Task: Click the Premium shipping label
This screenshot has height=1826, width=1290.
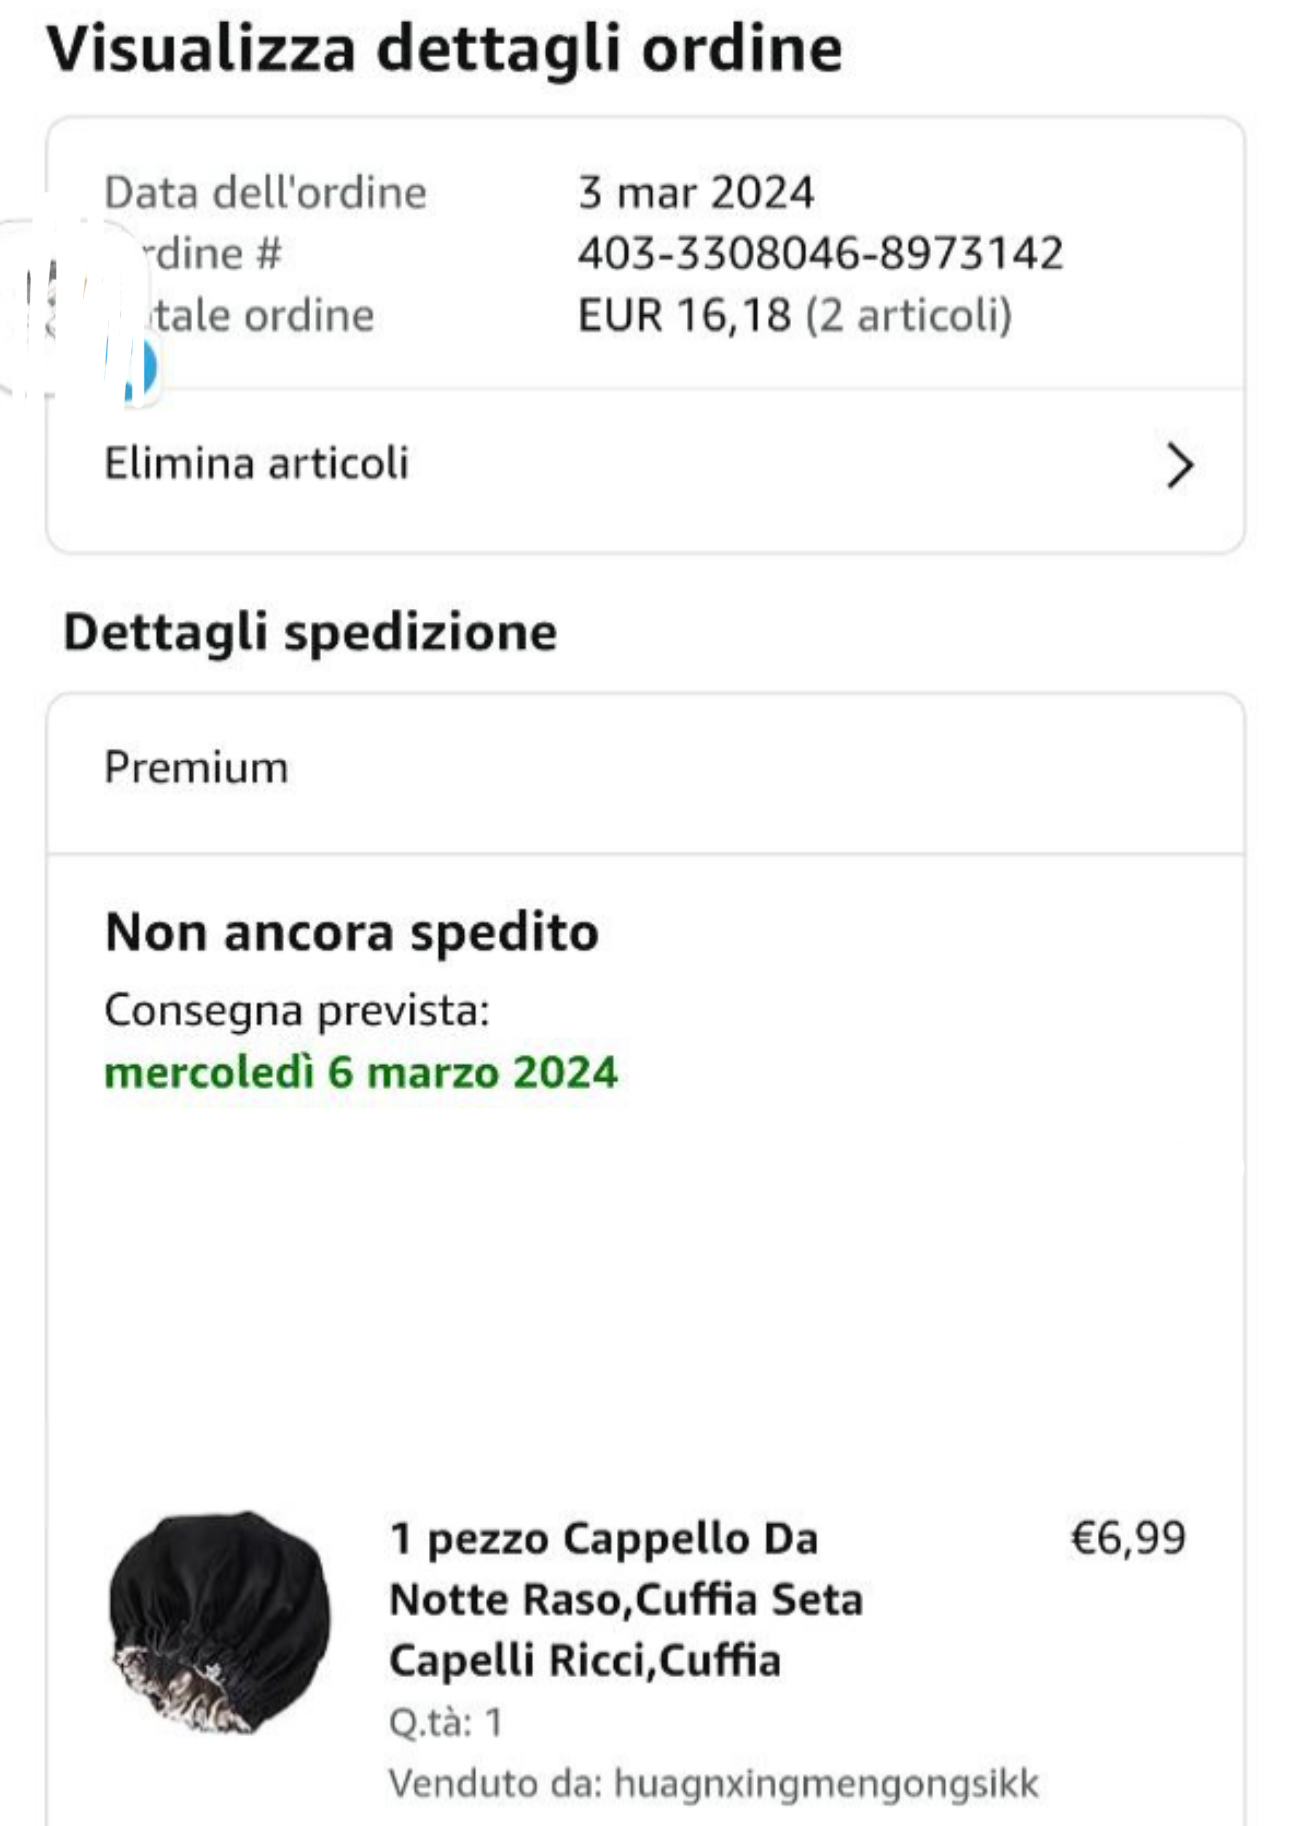Action: 196,768
